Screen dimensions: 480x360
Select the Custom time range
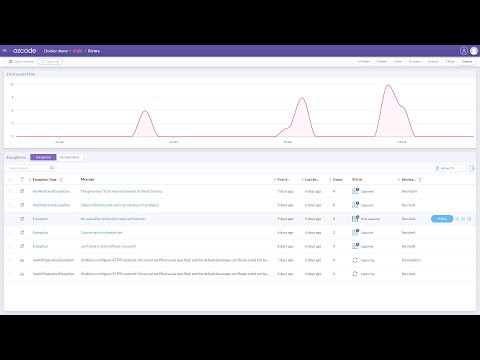pos(467,61)
